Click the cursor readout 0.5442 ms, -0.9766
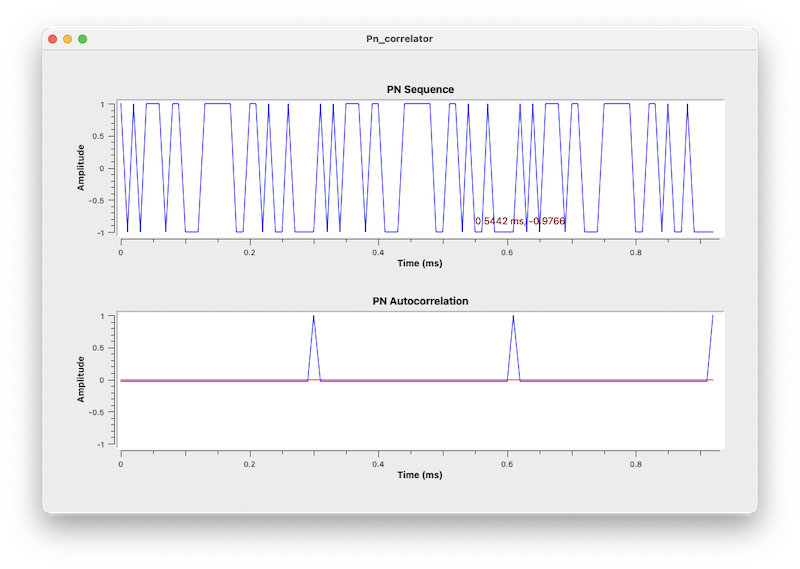This screenshot has width=800, height=569. pyautogui.click(x=520, y=221)
